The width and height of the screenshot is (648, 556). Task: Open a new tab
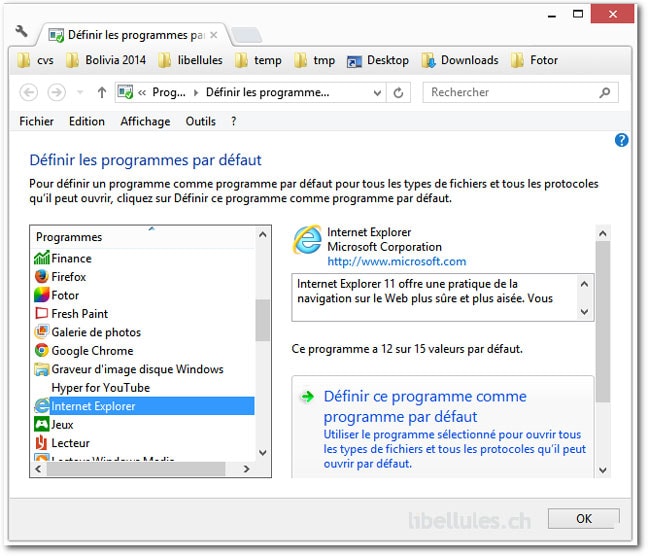pyautogui.click(x=247, y=36)
